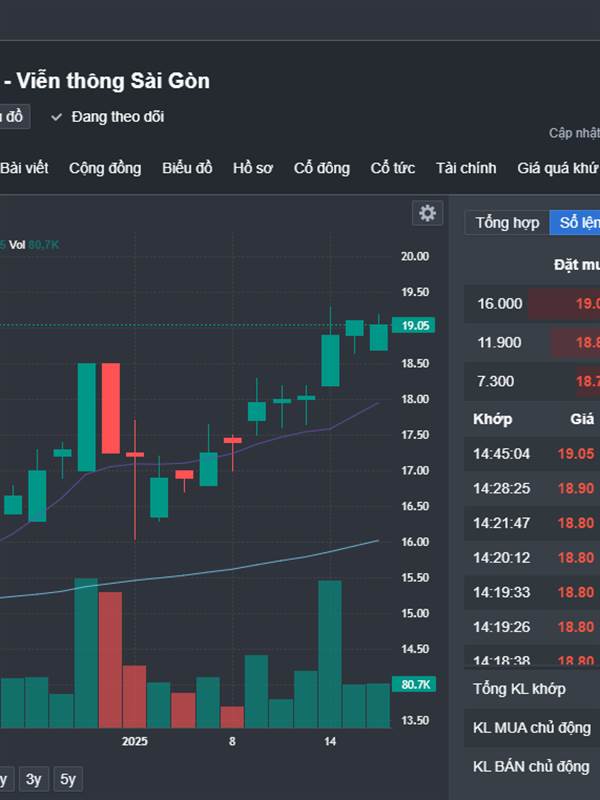600x800 pixels.
Task: Click the 80.7K volume label on axis
Action: (415, 685)
